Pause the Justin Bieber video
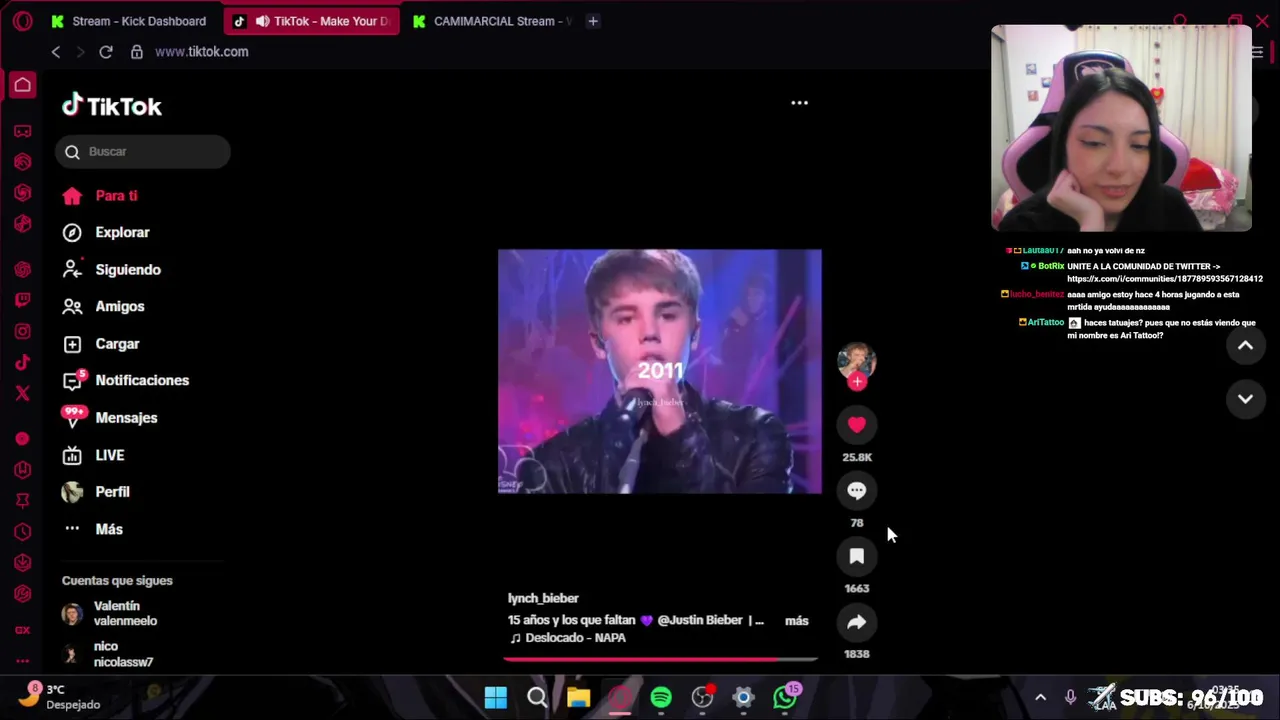 [660, 371]
